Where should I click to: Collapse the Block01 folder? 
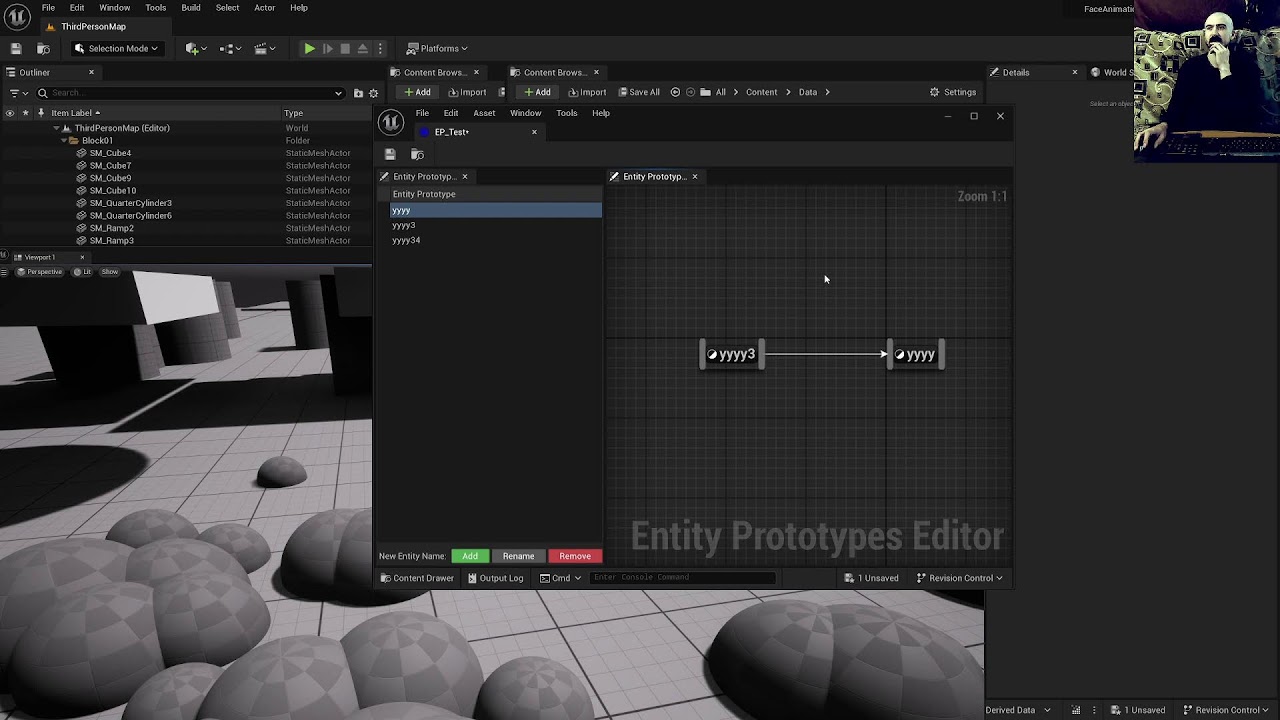(63, 141)
